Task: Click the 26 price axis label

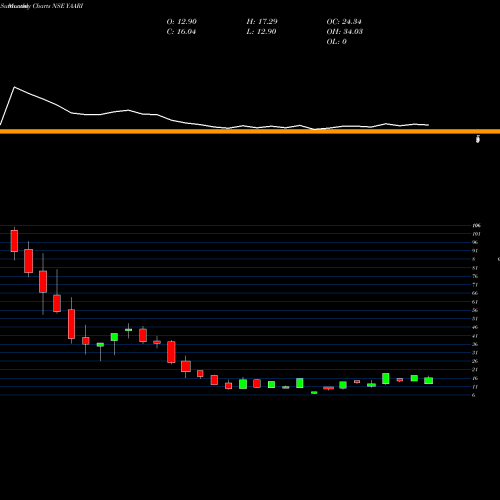Action: click(475, 361)
